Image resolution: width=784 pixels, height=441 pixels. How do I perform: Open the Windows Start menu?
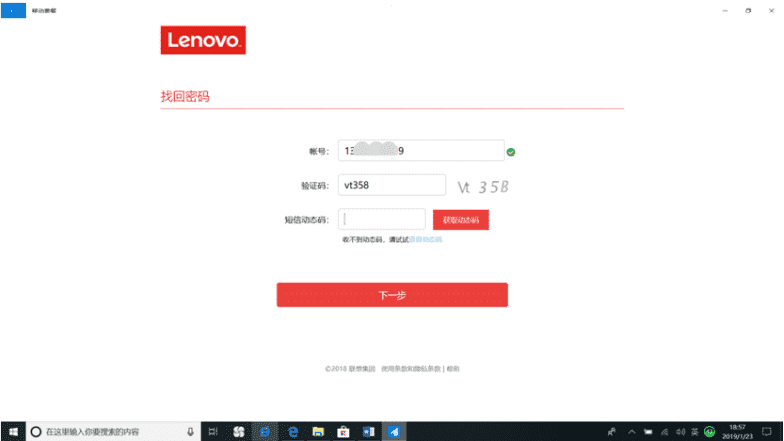coord(14,432)
